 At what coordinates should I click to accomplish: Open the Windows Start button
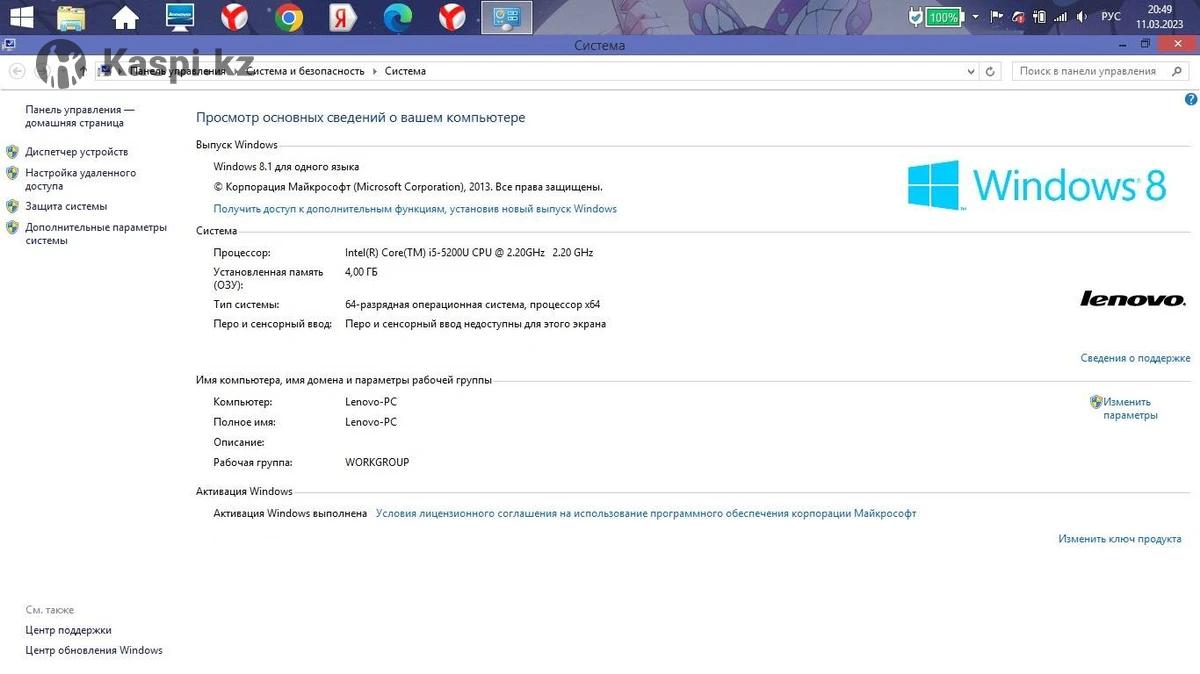(x=21, y=17)
